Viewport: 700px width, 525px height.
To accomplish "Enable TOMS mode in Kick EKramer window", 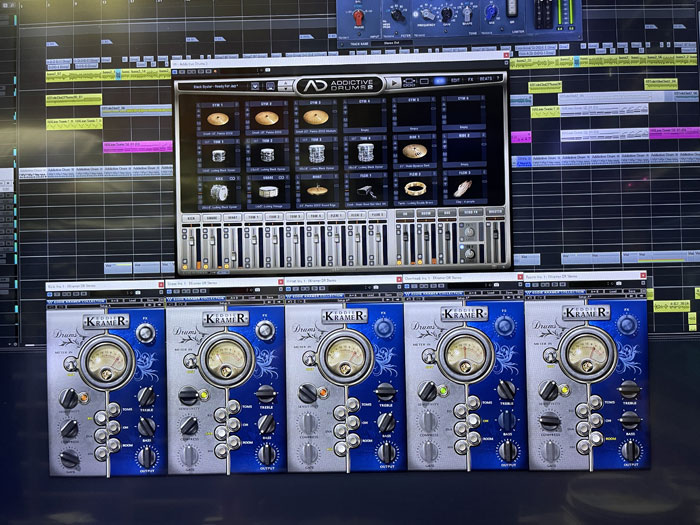I will (x=114, y=409).
